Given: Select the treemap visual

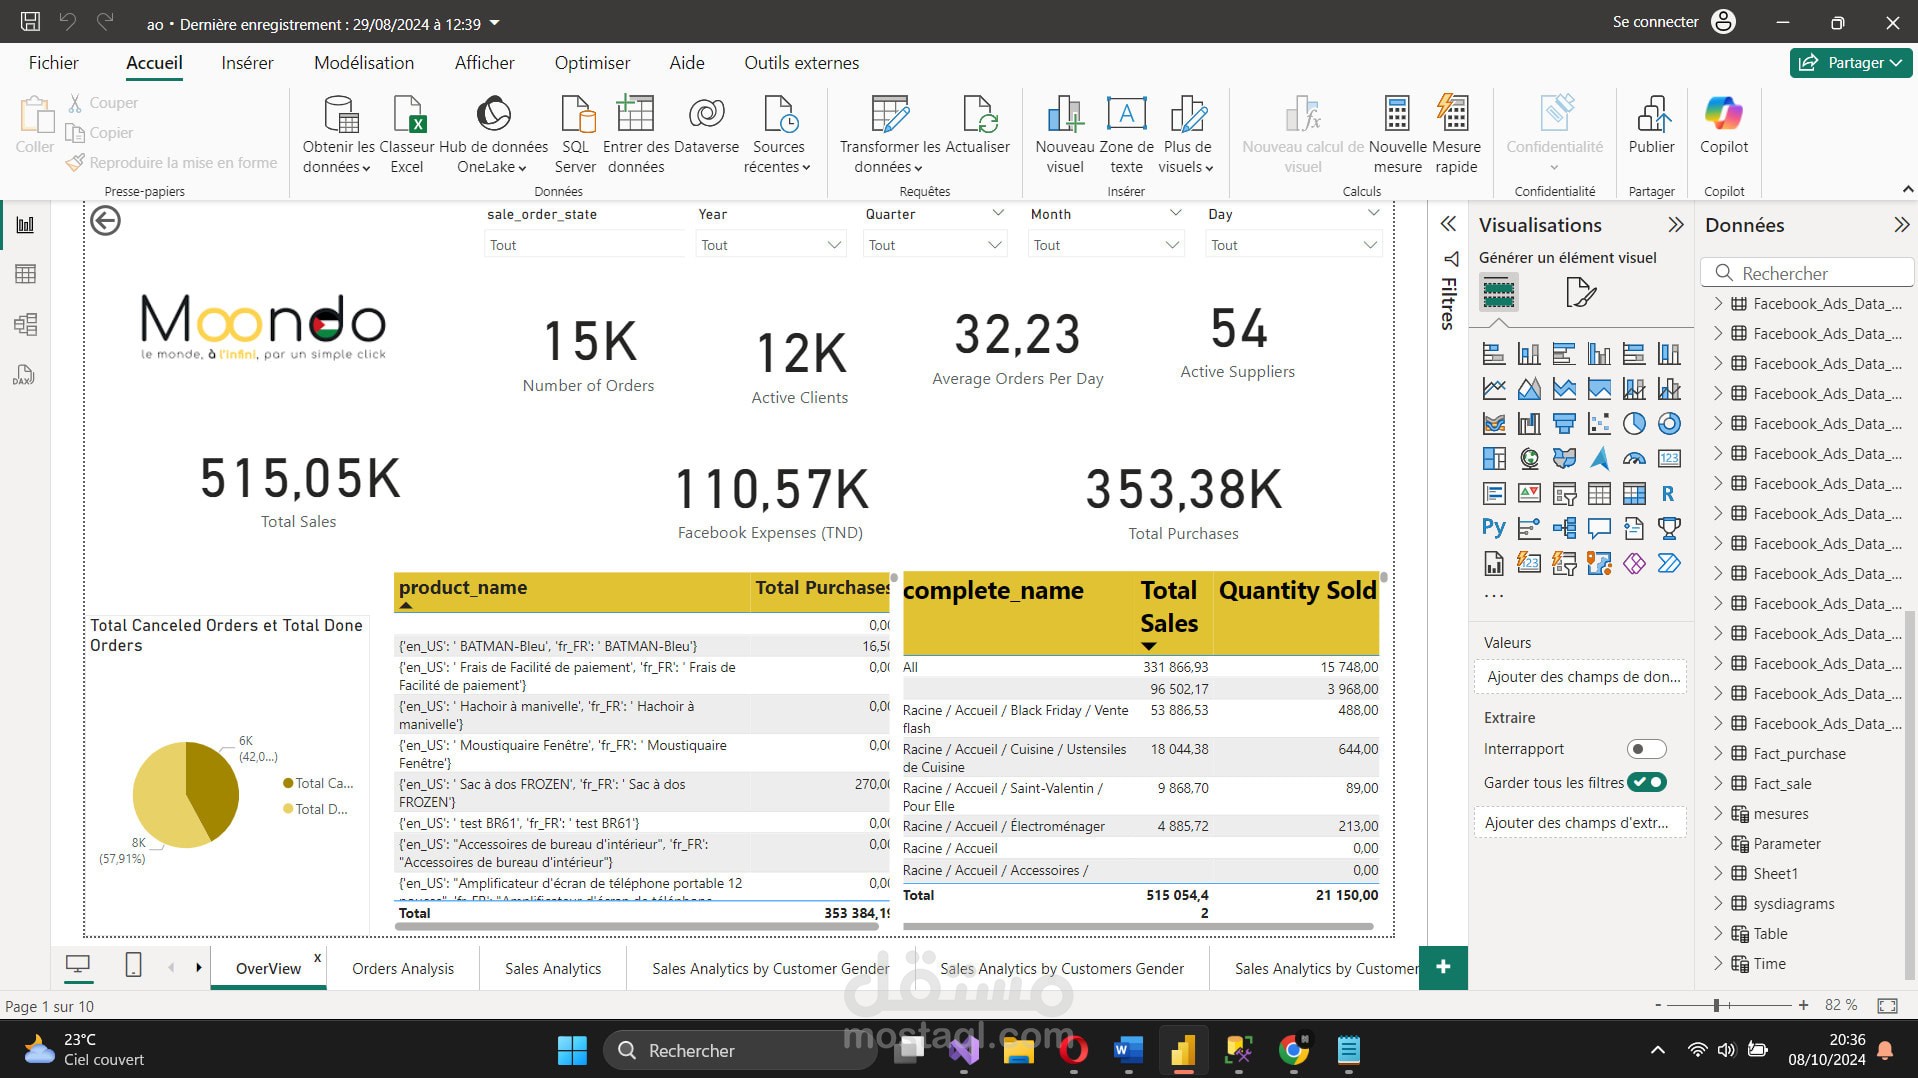Looking at the screenshot, I should 1494,459.
